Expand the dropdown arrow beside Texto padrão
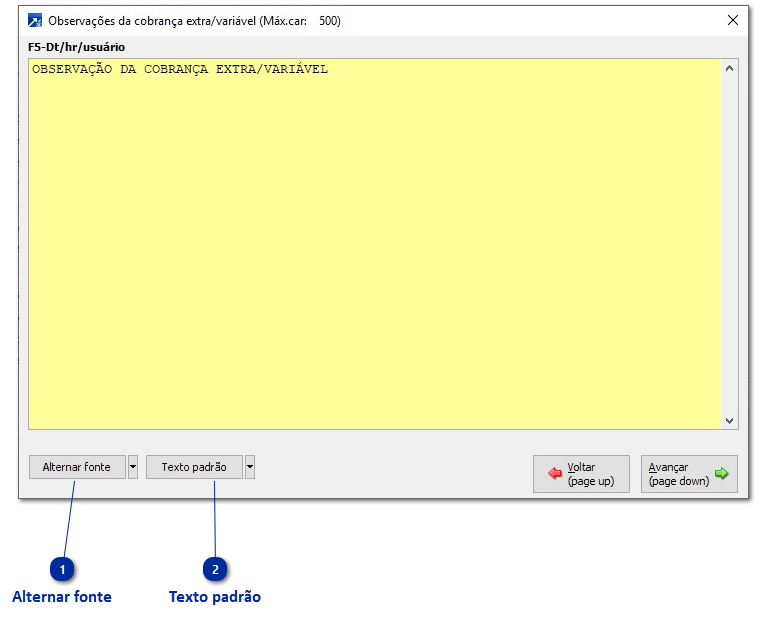 (250, 467)
